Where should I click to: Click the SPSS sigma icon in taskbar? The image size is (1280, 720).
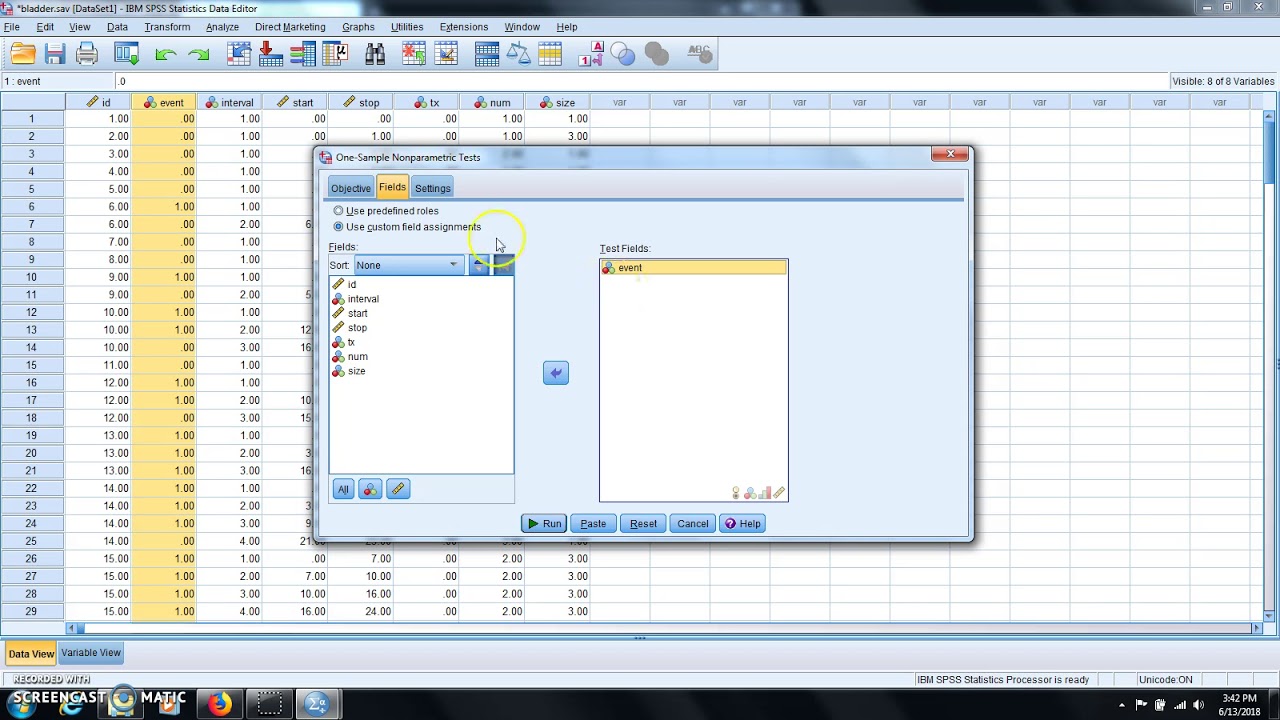click(316, 704)
